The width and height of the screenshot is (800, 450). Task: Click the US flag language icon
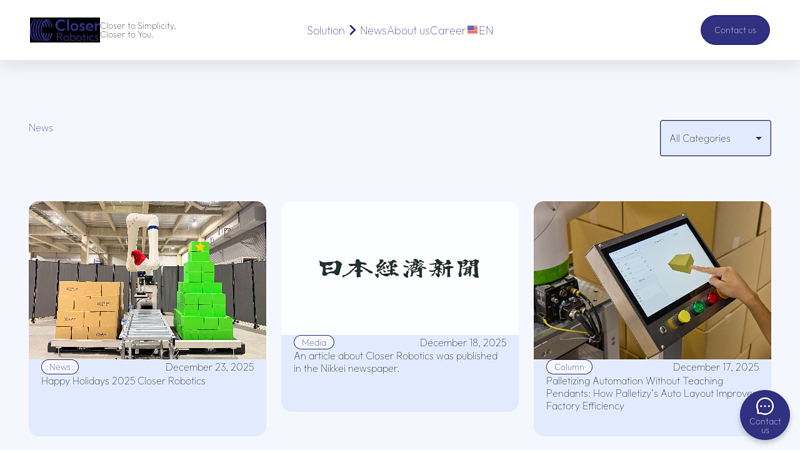pyautogui.click(x=472, y=30)
